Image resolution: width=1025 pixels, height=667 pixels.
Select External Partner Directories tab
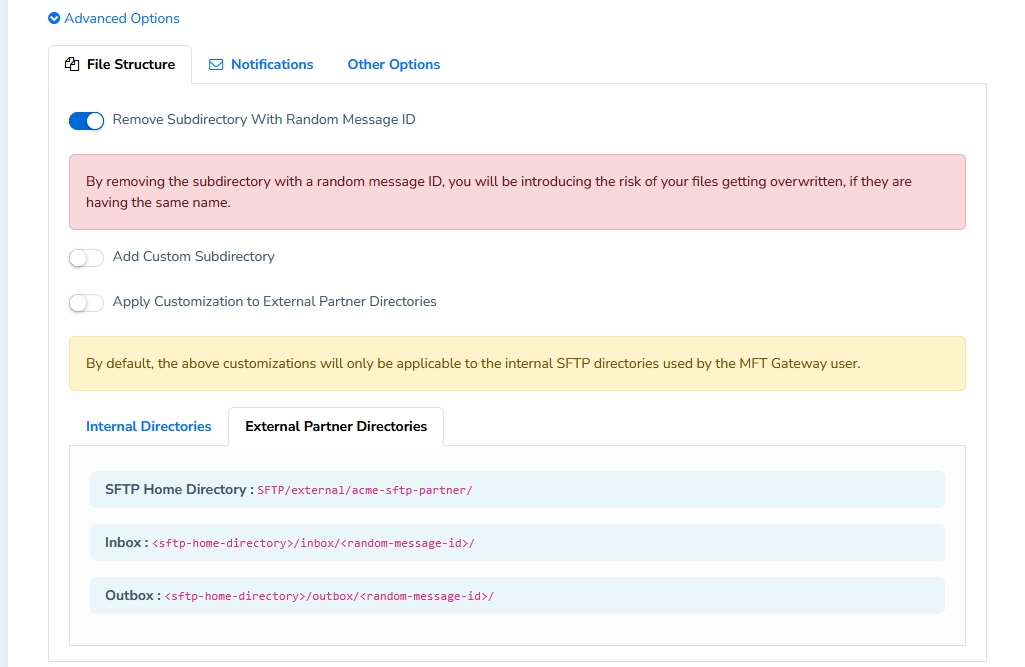click(336, 426)
